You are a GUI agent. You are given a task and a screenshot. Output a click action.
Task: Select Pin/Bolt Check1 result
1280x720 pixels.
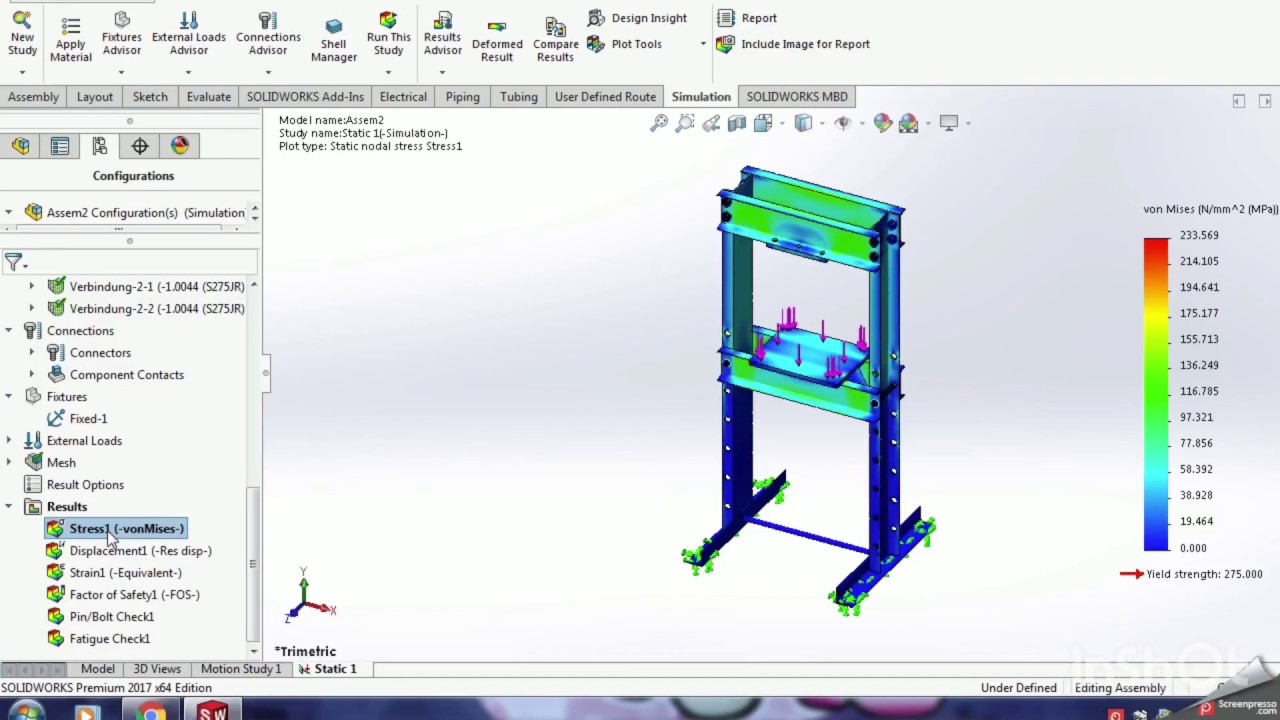[x=100, y=617]
